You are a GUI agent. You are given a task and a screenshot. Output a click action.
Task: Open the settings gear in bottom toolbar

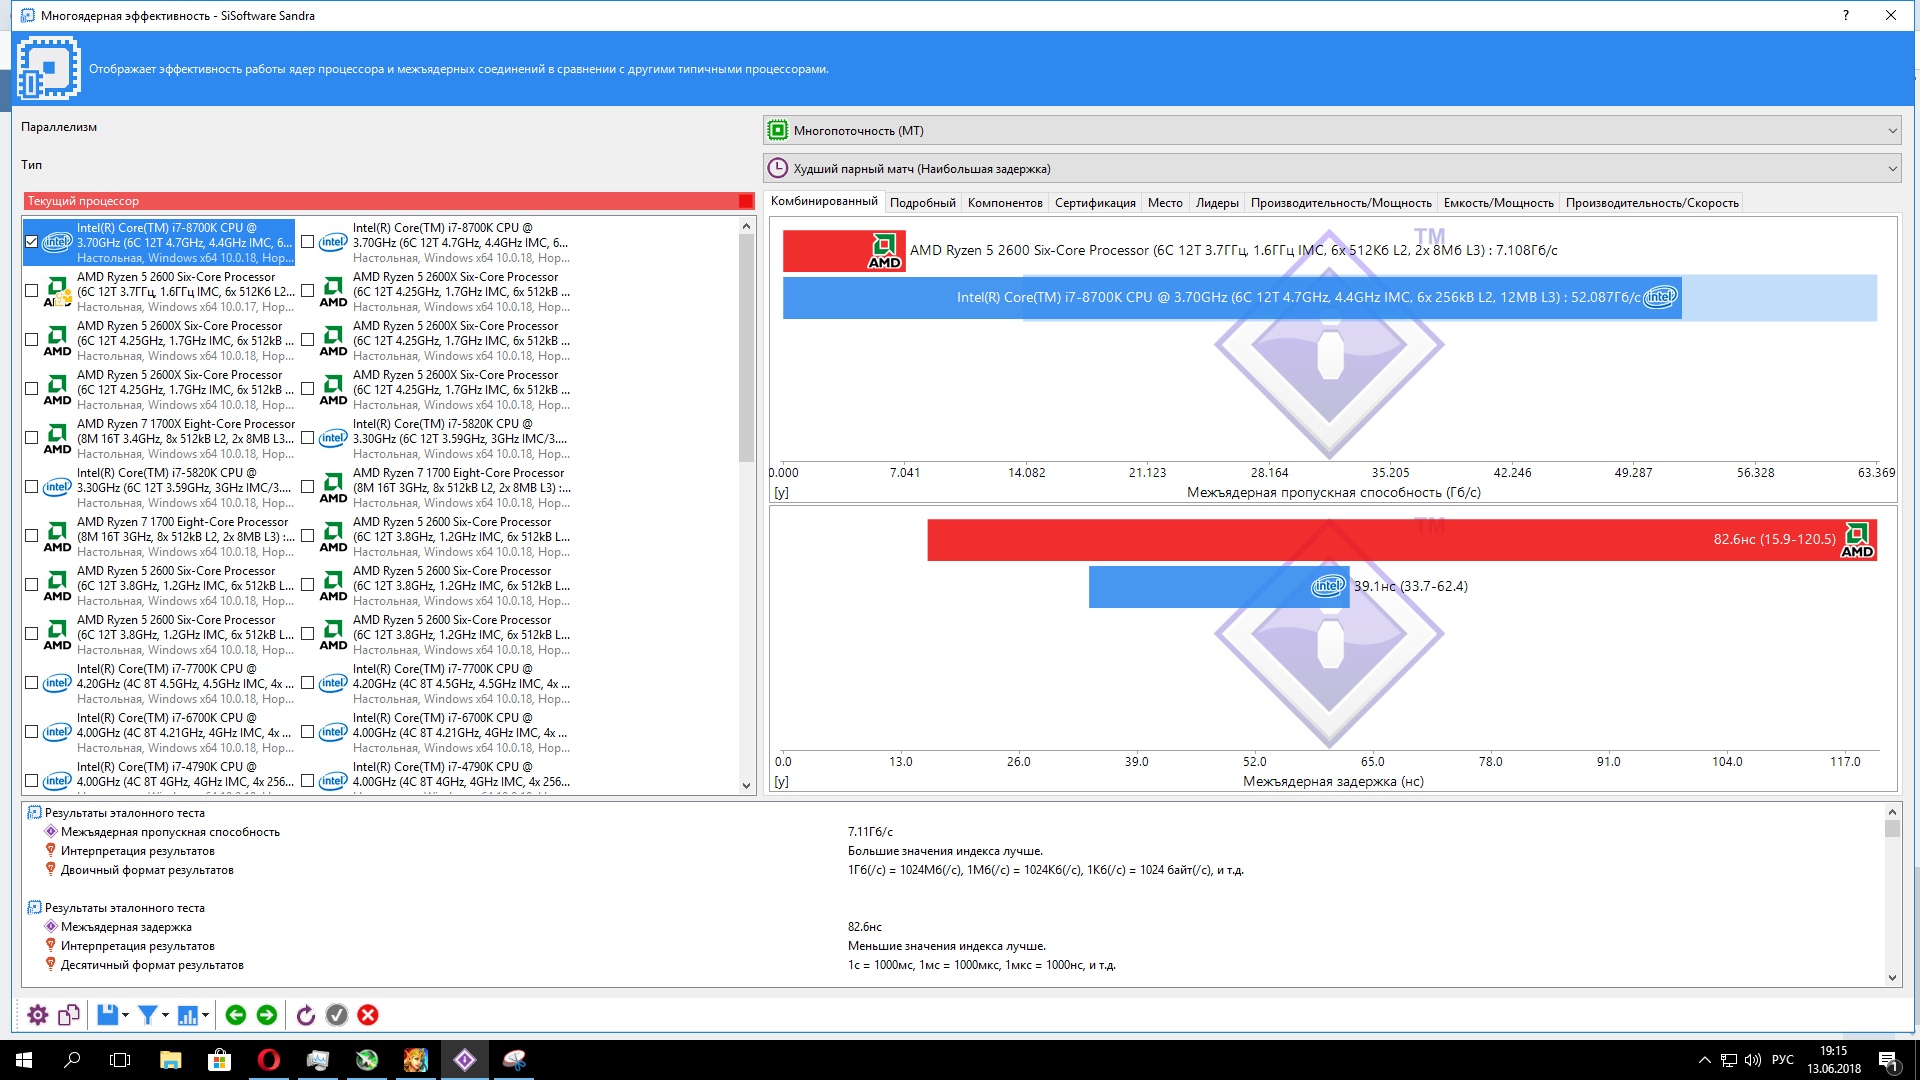[x=37, y=1015]
